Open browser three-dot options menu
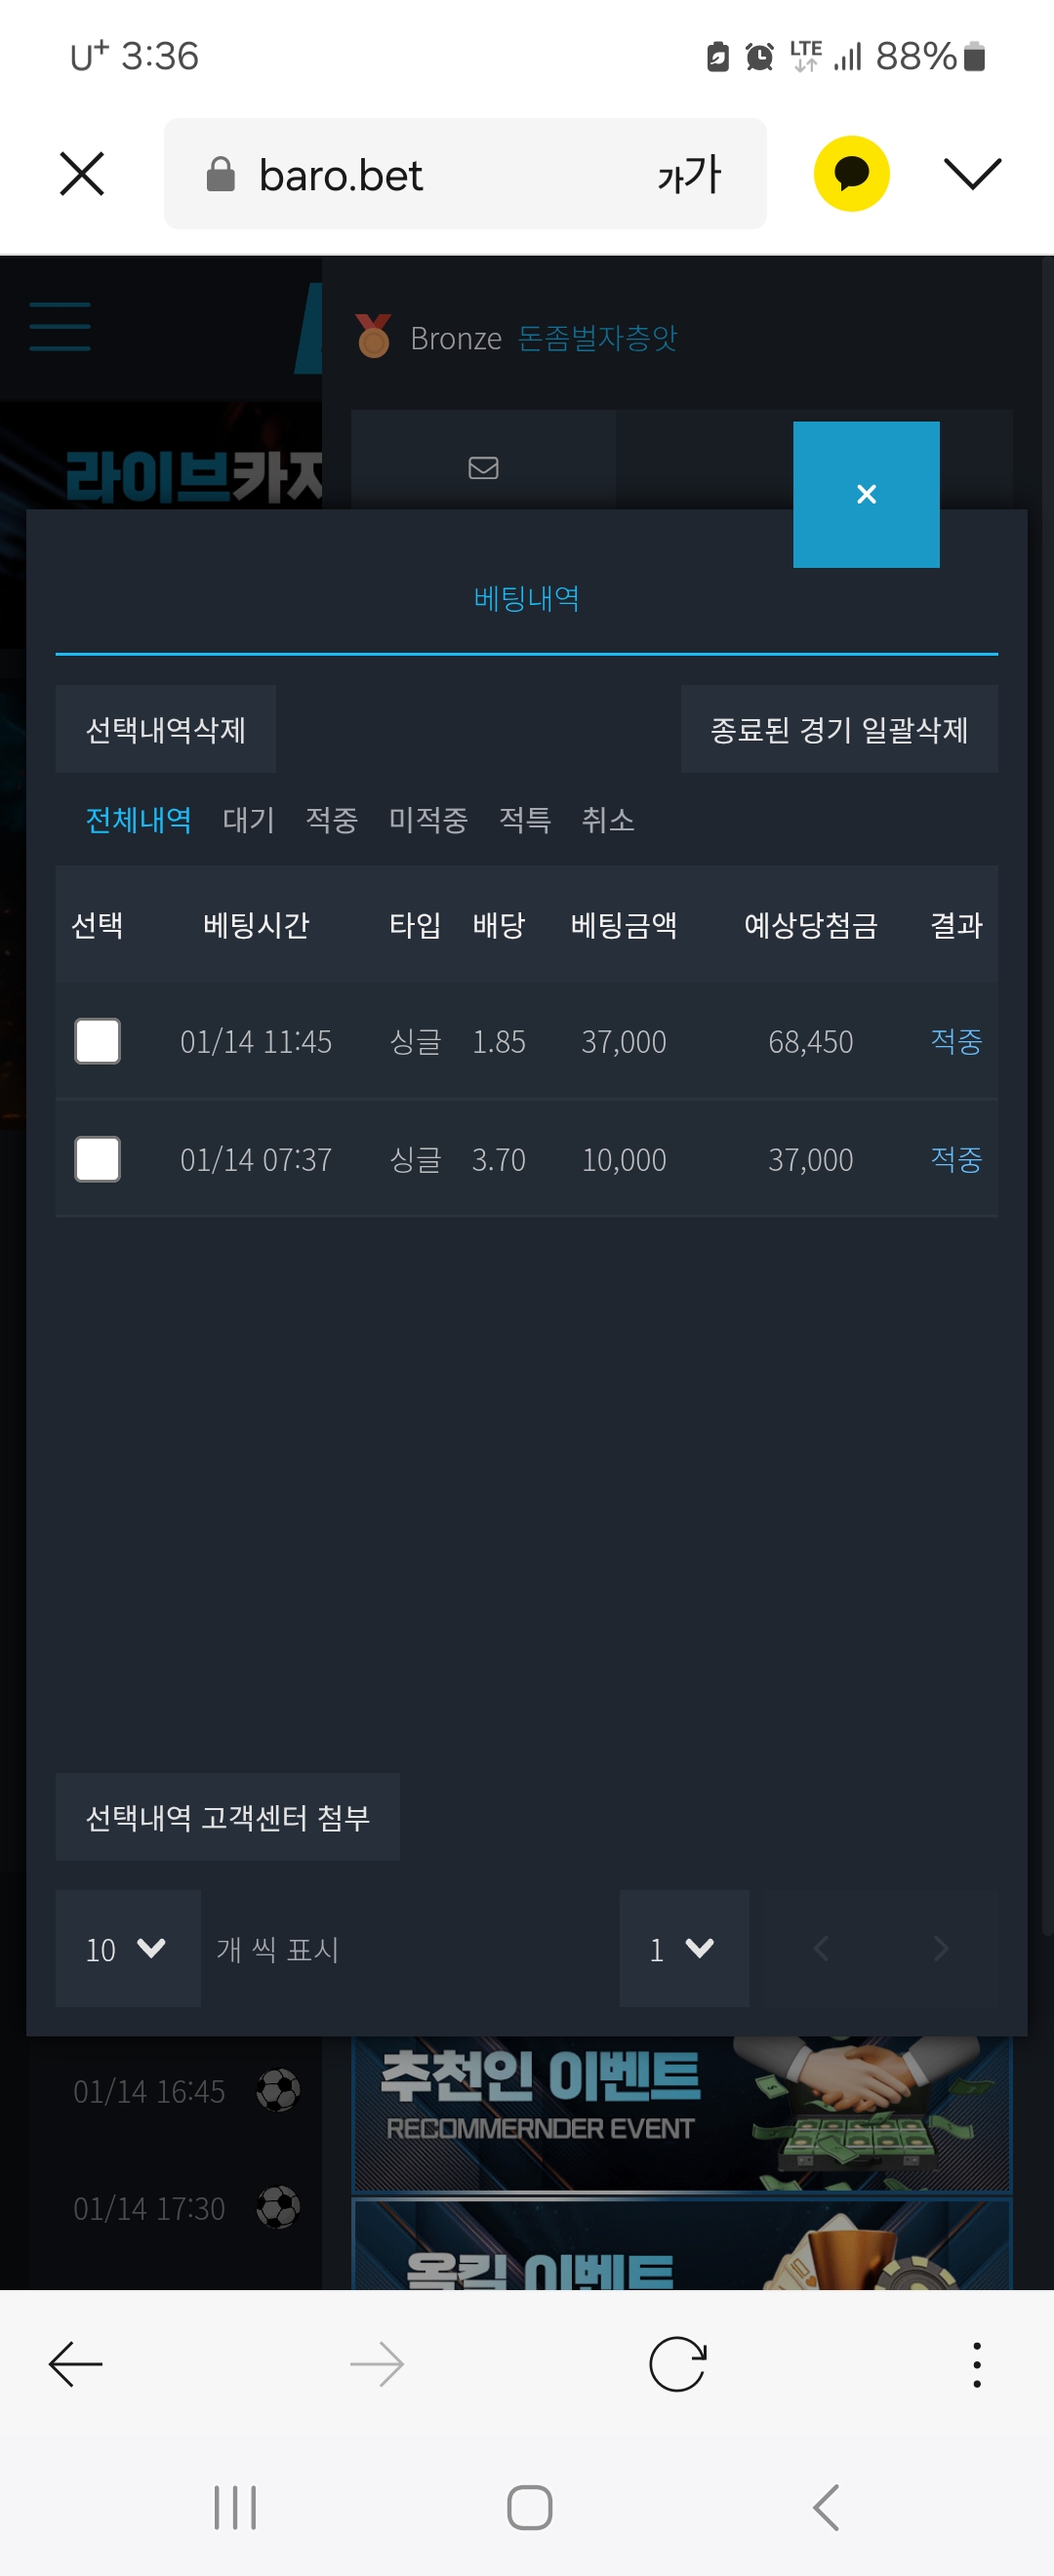 [976, 2365]
